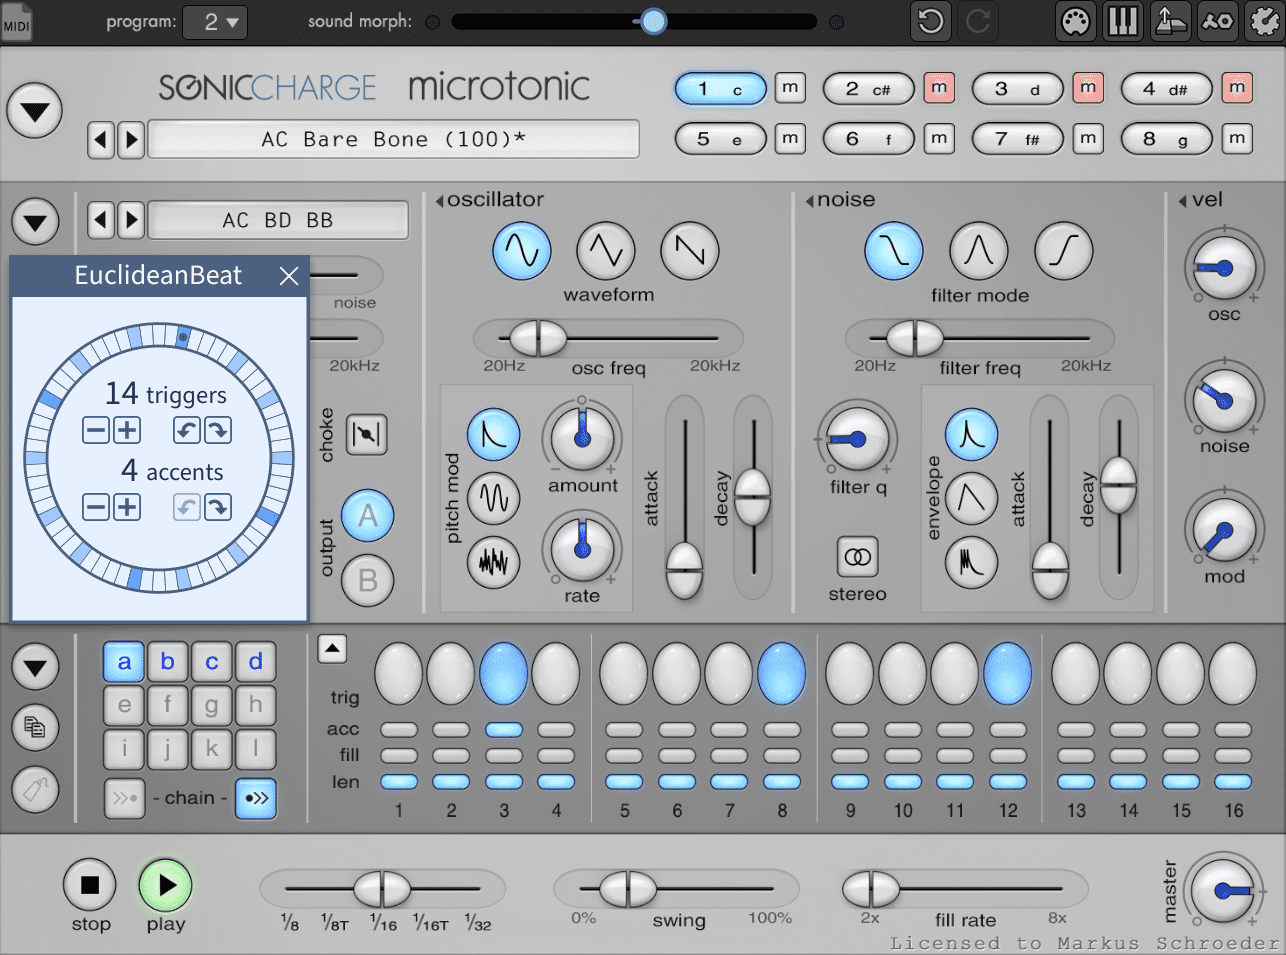Expand the trig row selector arrow

(332, 648)
